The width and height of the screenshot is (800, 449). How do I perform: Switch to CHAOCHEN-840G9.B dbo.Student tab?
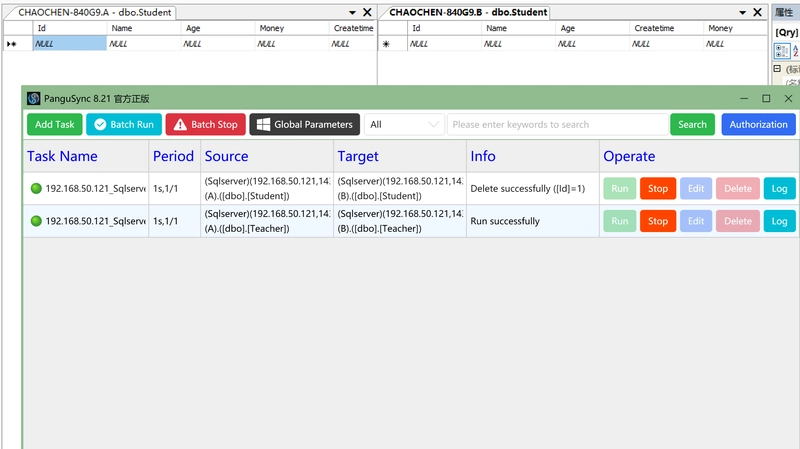click(468, 12)
